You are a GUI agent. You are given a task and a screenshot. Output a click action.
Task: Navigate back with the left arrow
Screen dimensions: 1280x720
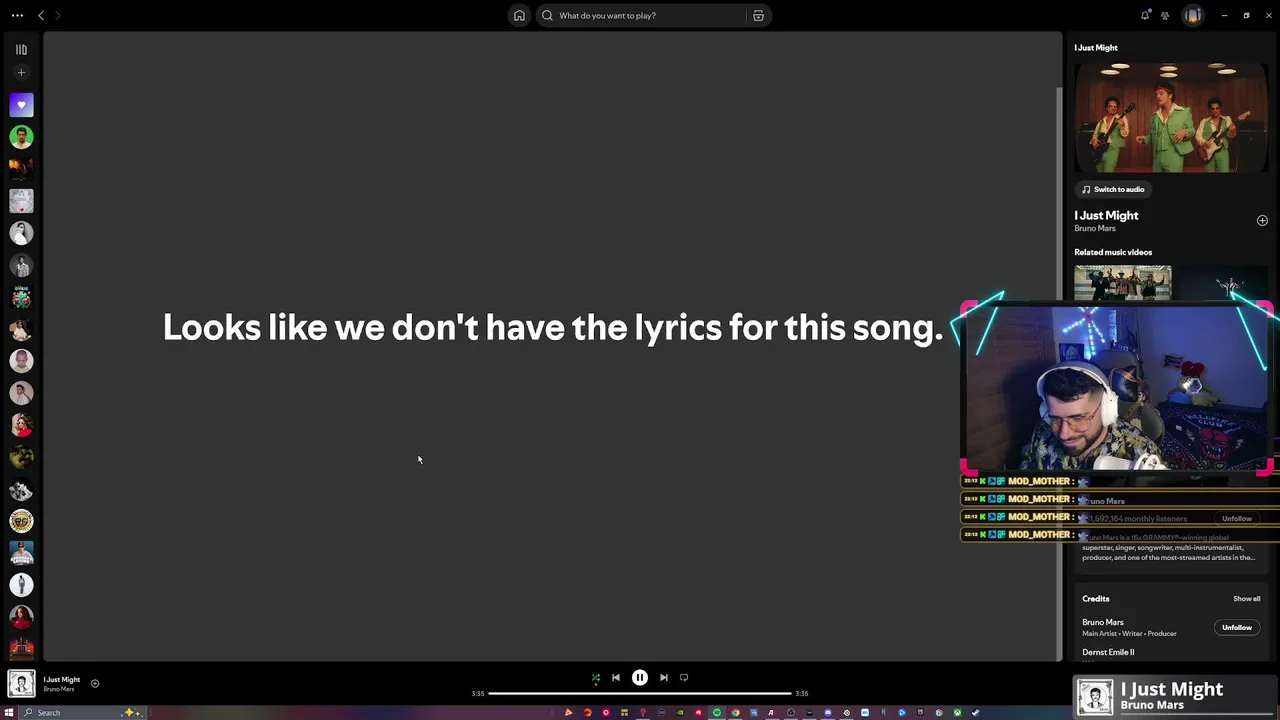(41, 15)
